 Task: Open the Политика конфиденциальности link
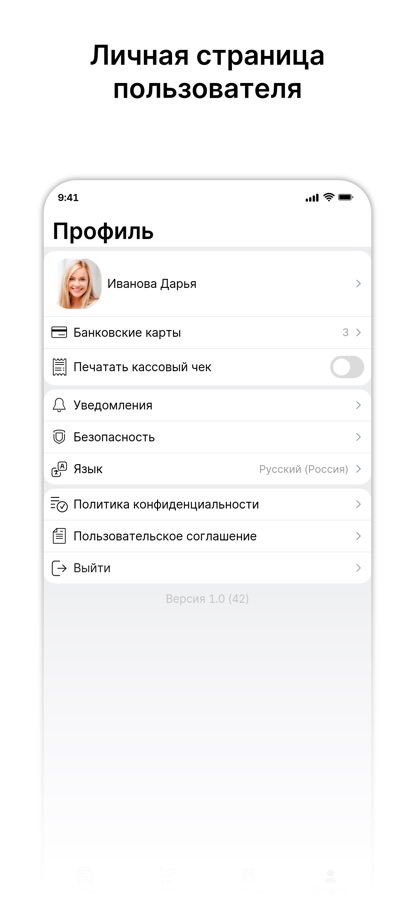(166, 505)
